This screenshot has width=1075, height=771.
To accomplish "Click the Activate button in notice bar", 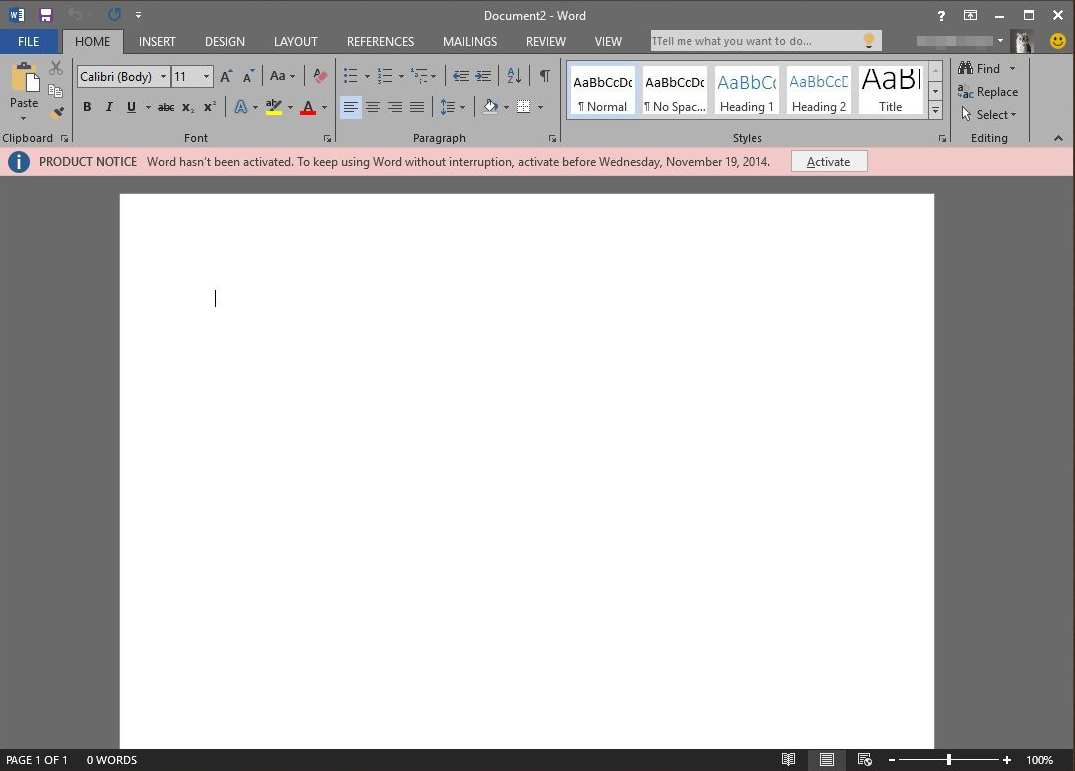I will pos(828,161).
